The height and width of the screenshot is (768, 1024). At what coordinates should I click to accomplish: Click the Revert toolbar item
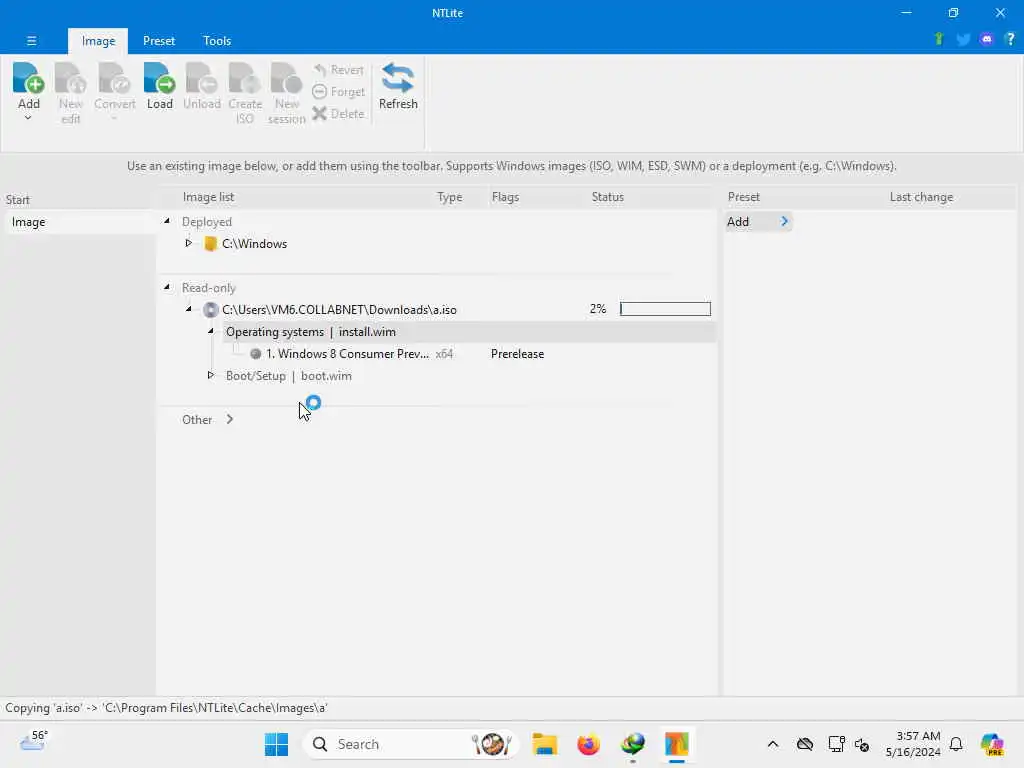coord(338,70)
